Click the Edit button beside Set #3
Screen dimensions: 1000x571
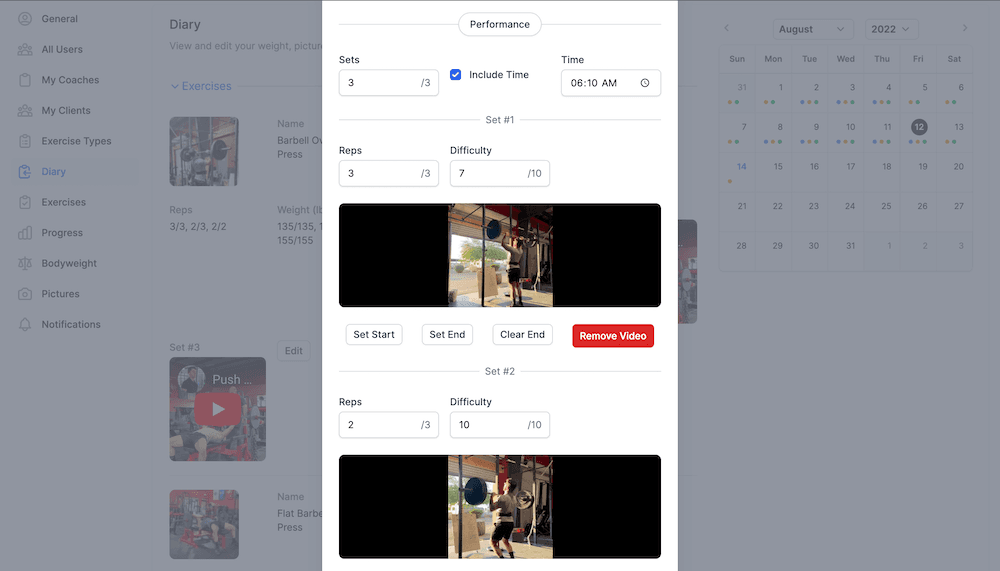tap(293, 351)
